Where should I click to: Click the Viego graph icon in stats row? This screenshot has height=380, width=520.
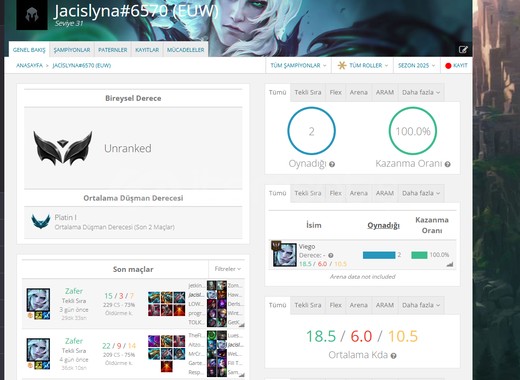click(x=450, y=264)
